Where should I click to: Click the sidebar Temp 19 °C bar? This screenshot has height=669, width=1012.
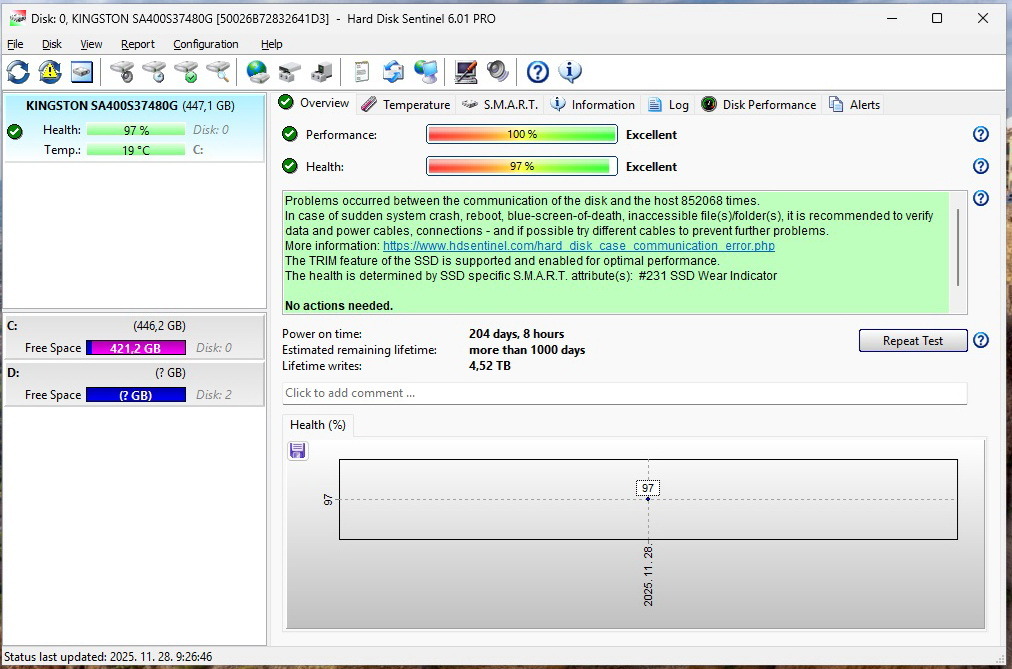[136, 150]
